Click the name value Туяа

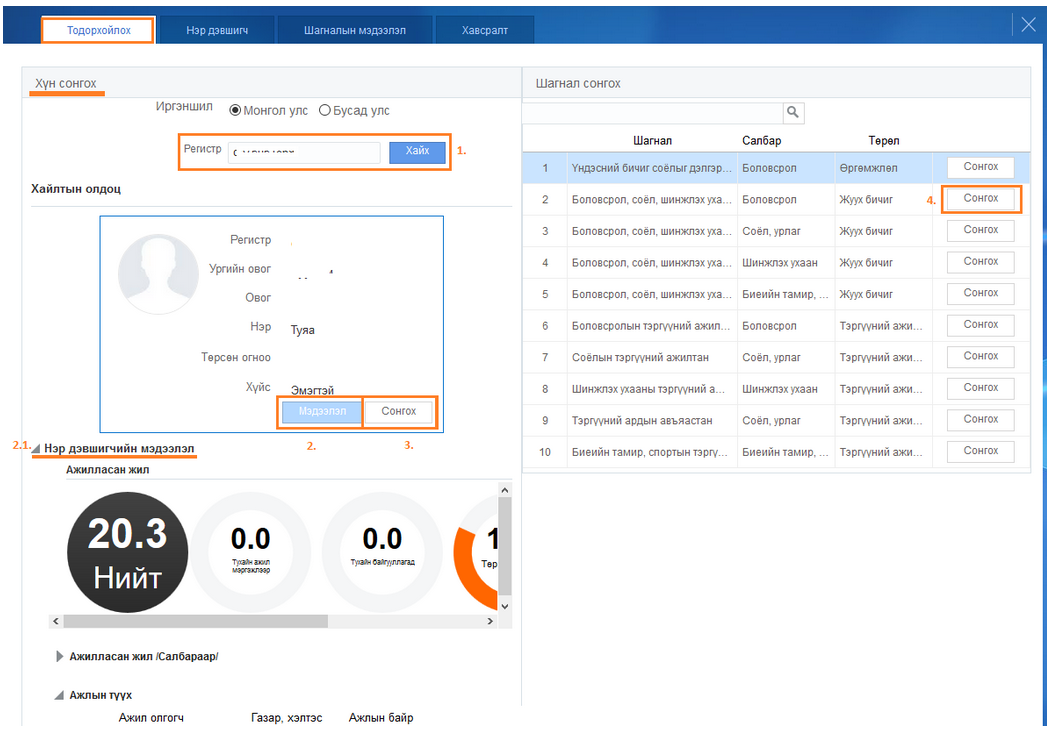pyautogui.click(x=302, y=330)
